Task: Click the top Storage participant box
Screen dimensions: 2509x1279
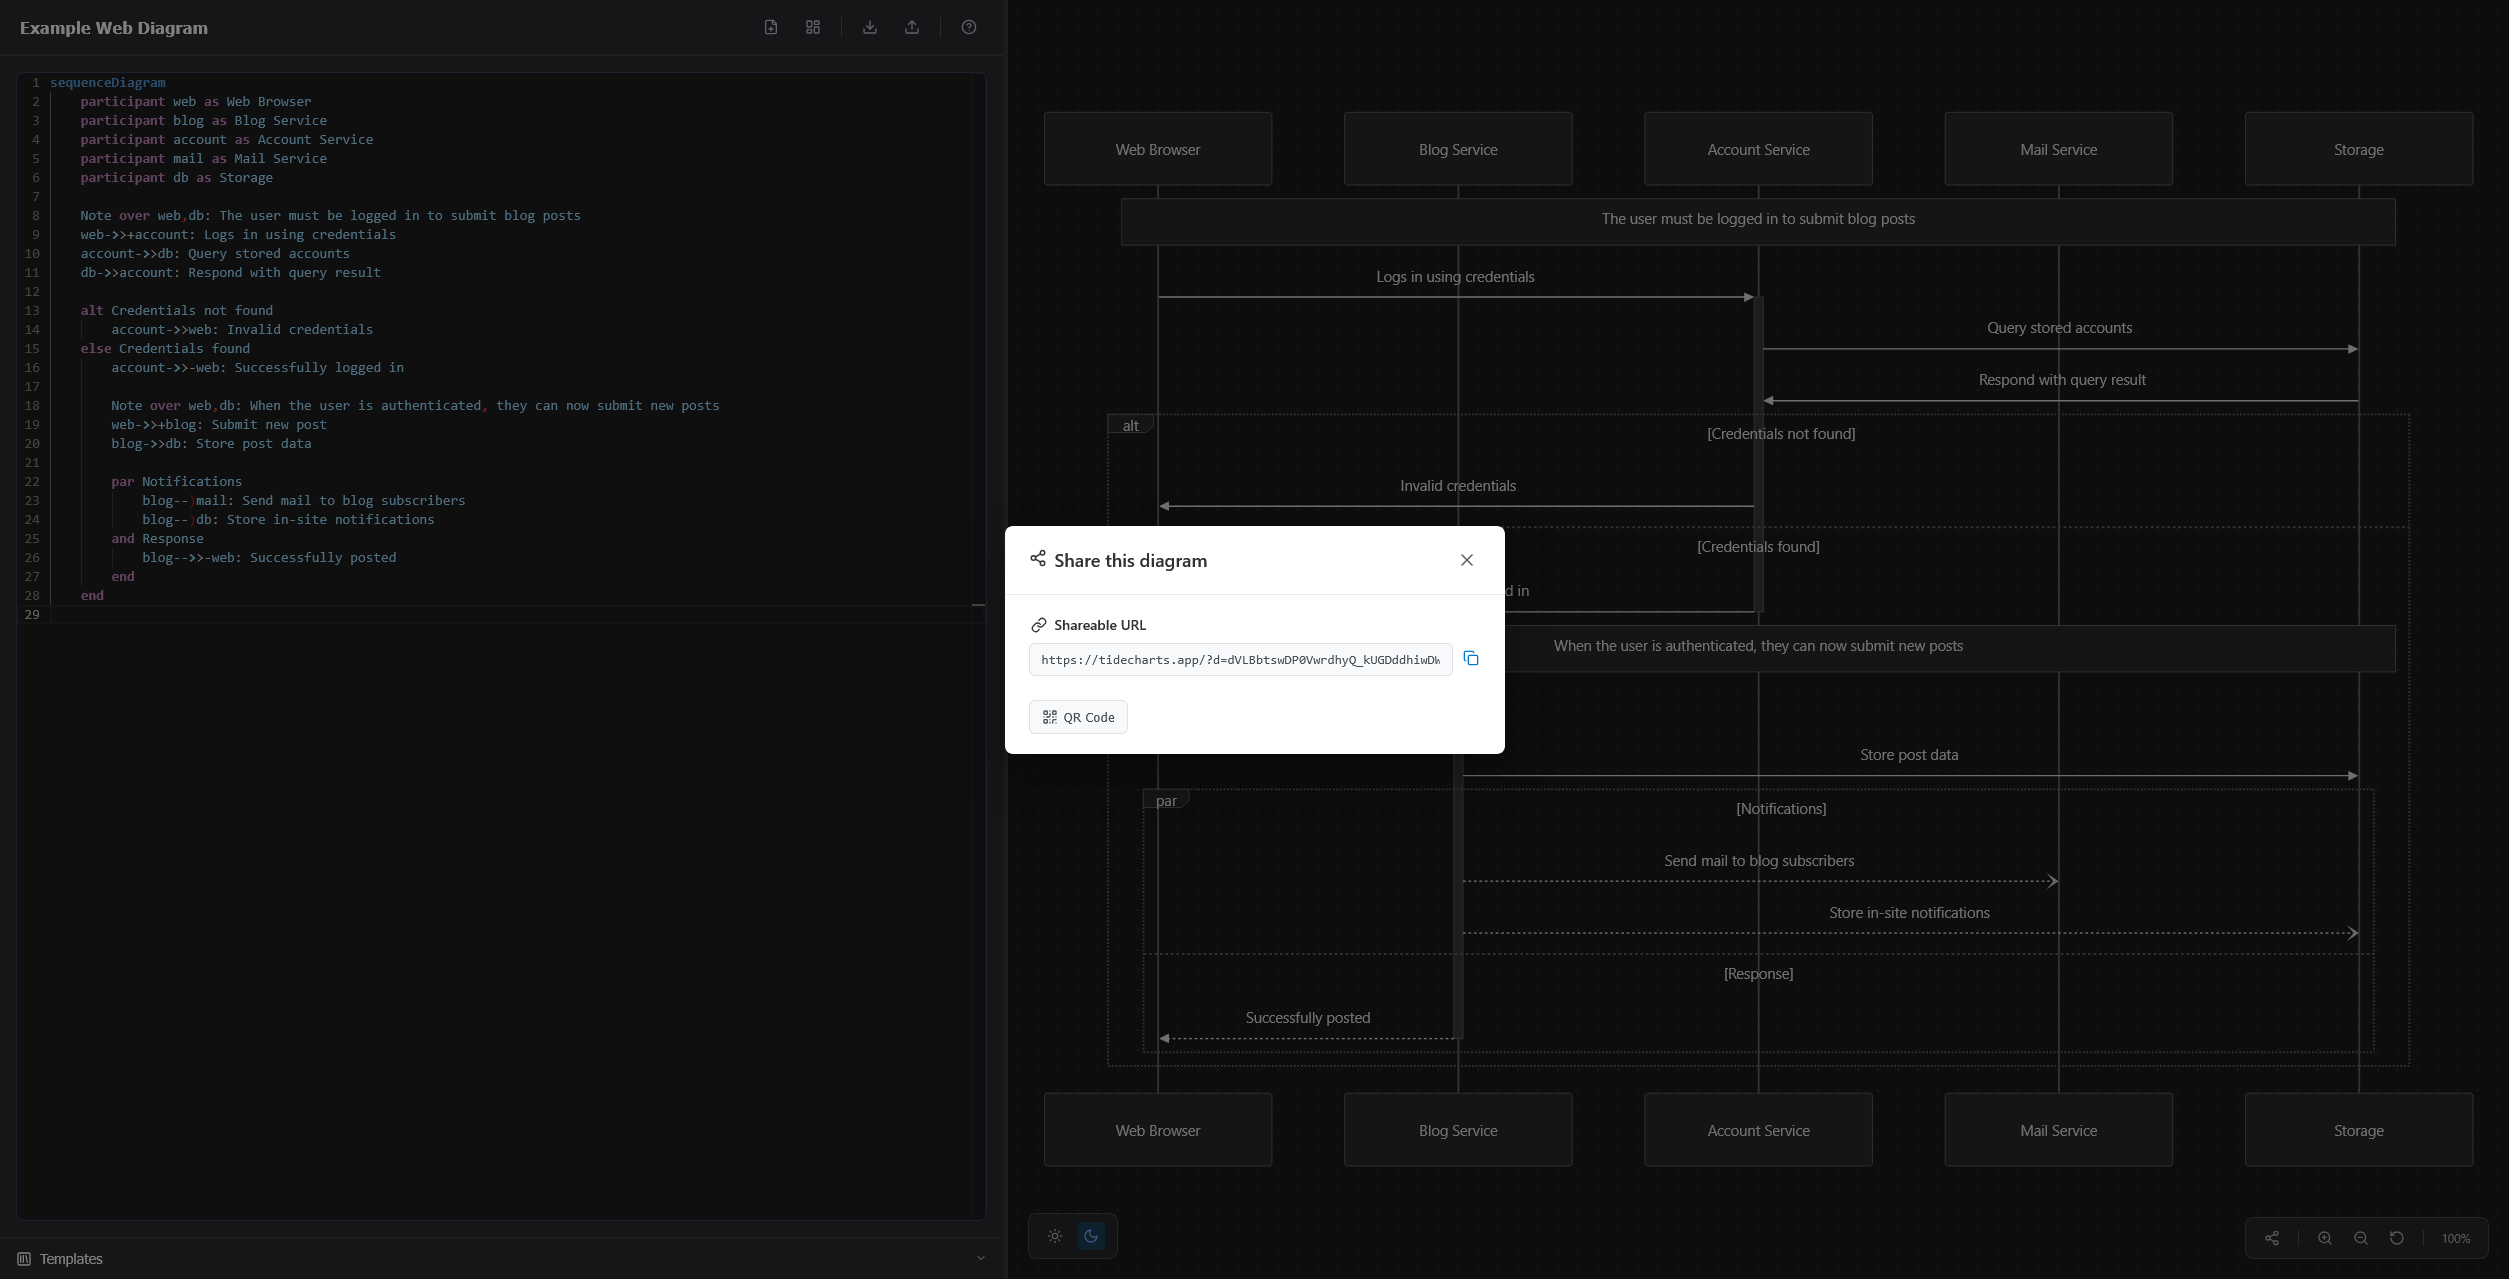Action: click(2358, 149)
